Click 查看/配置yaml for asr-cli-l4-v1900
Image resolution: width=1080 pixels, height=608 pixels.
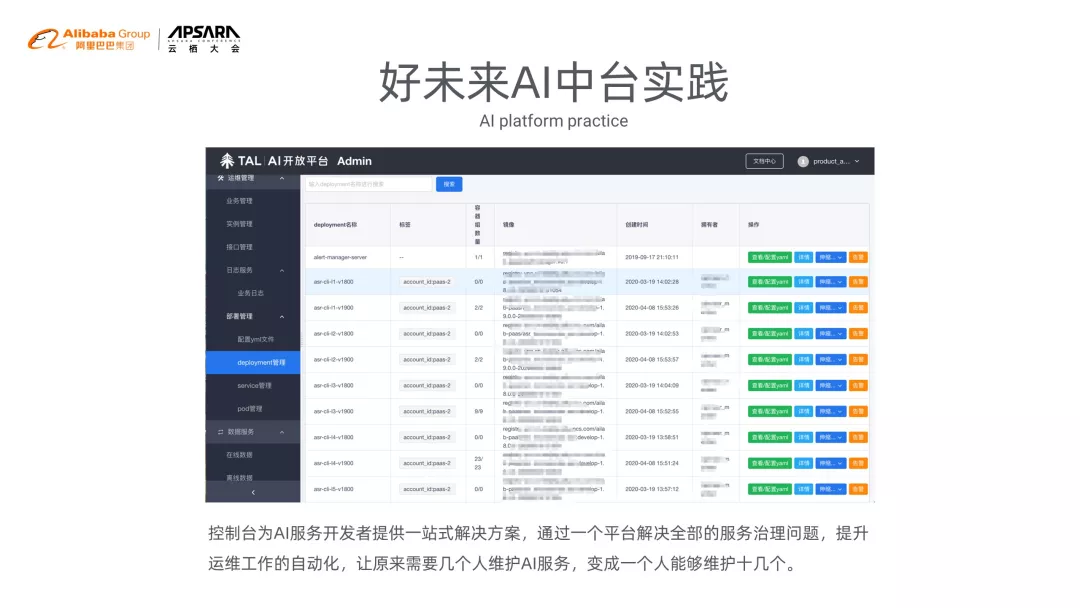click(x=769, y=463)
